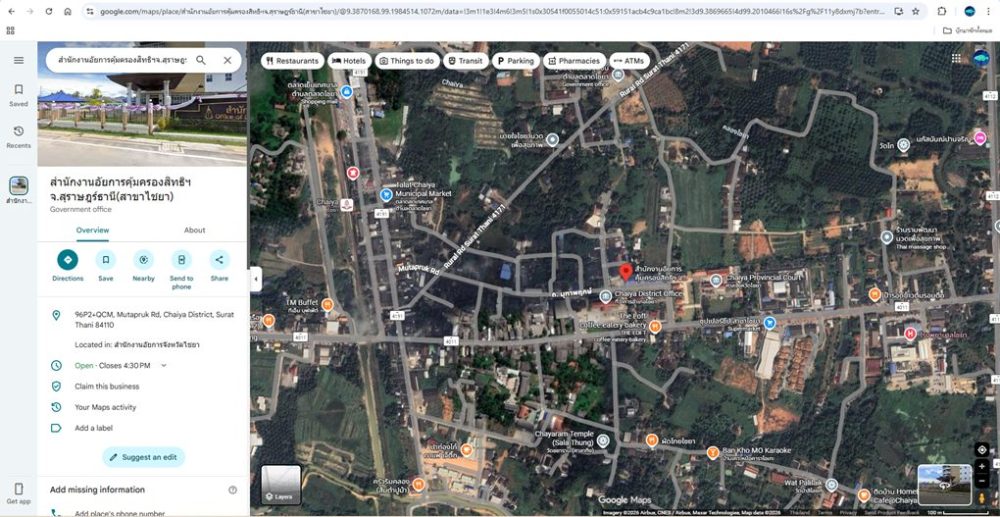The image size is (1000, 517).
Task: Collapse the side panel arrow
Action: 255,279
